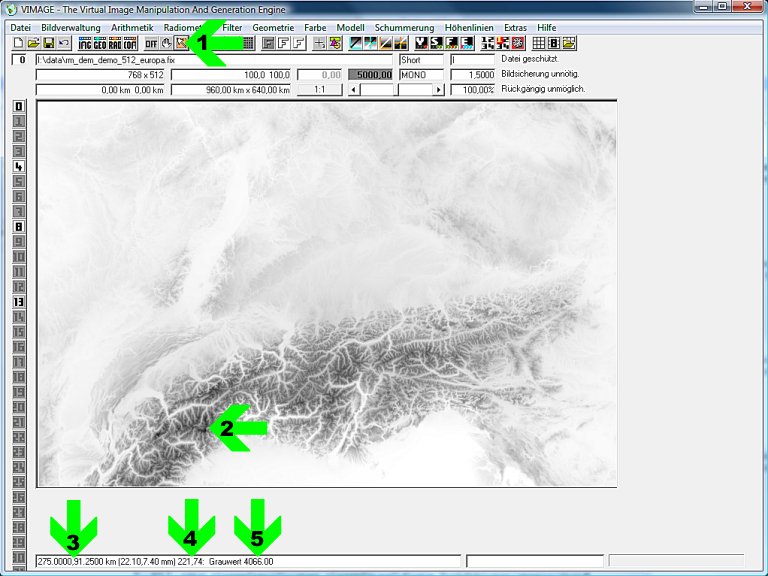
Task: Open the Schummerung menu
Action: pos(405,27)
